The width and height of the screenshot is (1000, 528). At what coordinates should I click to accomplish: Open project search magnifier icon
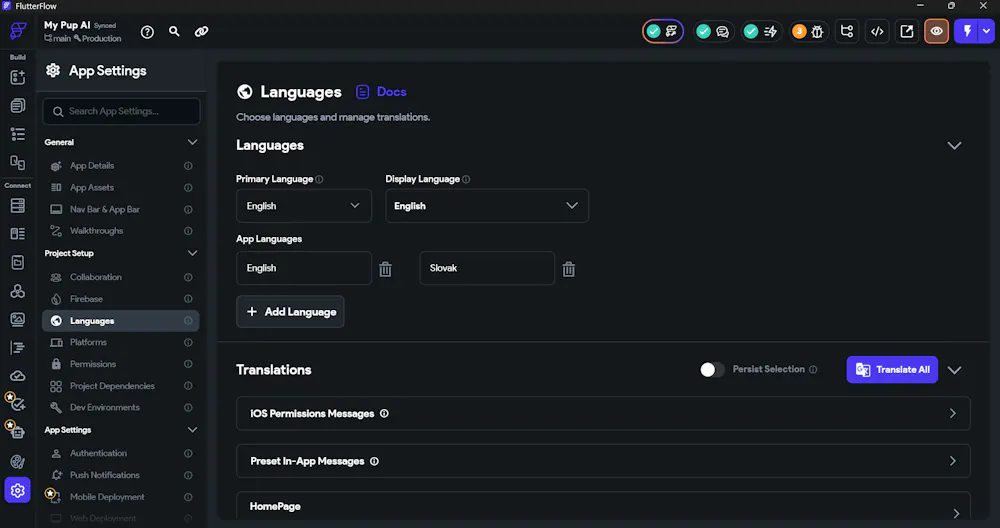174,31
